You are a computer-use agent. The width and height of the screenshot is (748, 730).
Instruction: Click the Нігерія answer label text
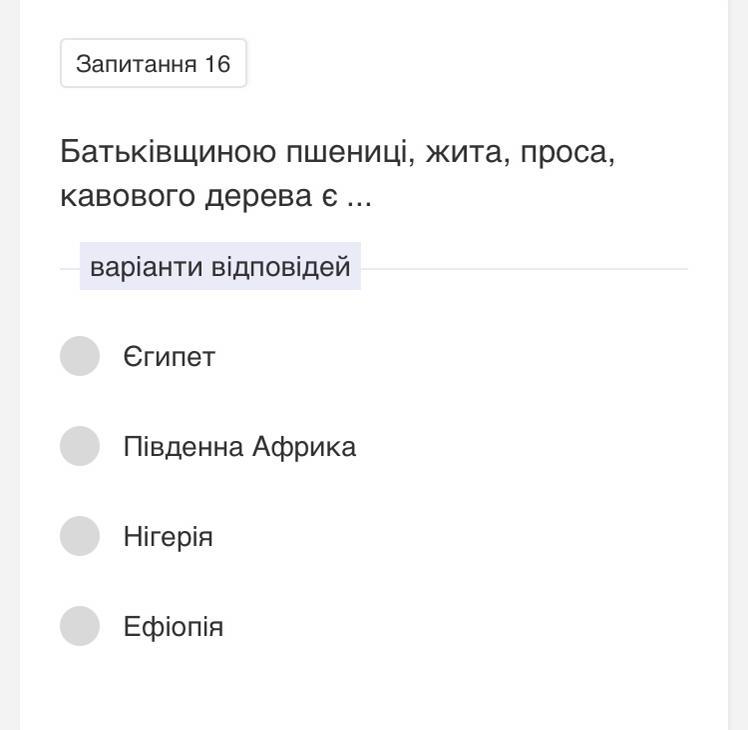tap(168, 537)
